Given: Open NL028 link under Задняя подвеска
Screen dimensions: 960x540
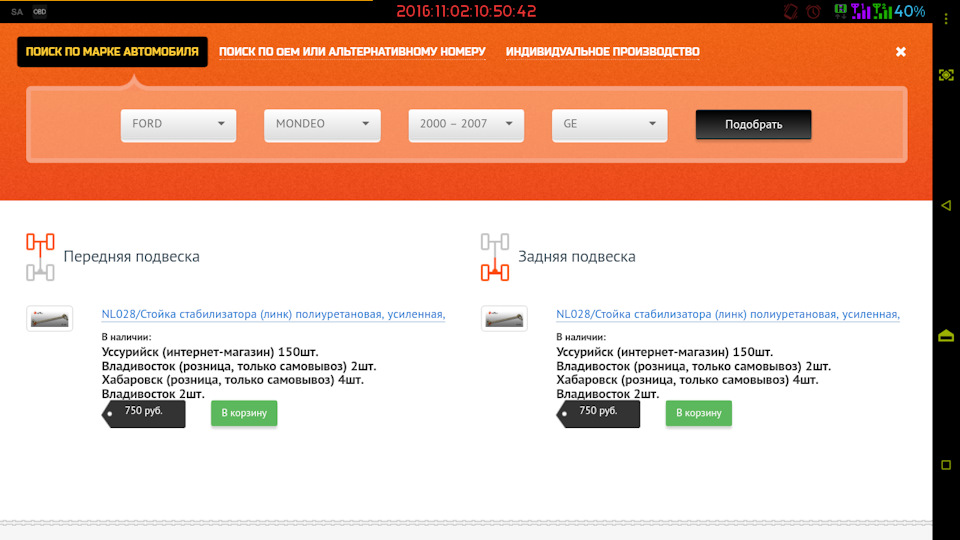Looking at the screenshot, I should click(727, 314).
